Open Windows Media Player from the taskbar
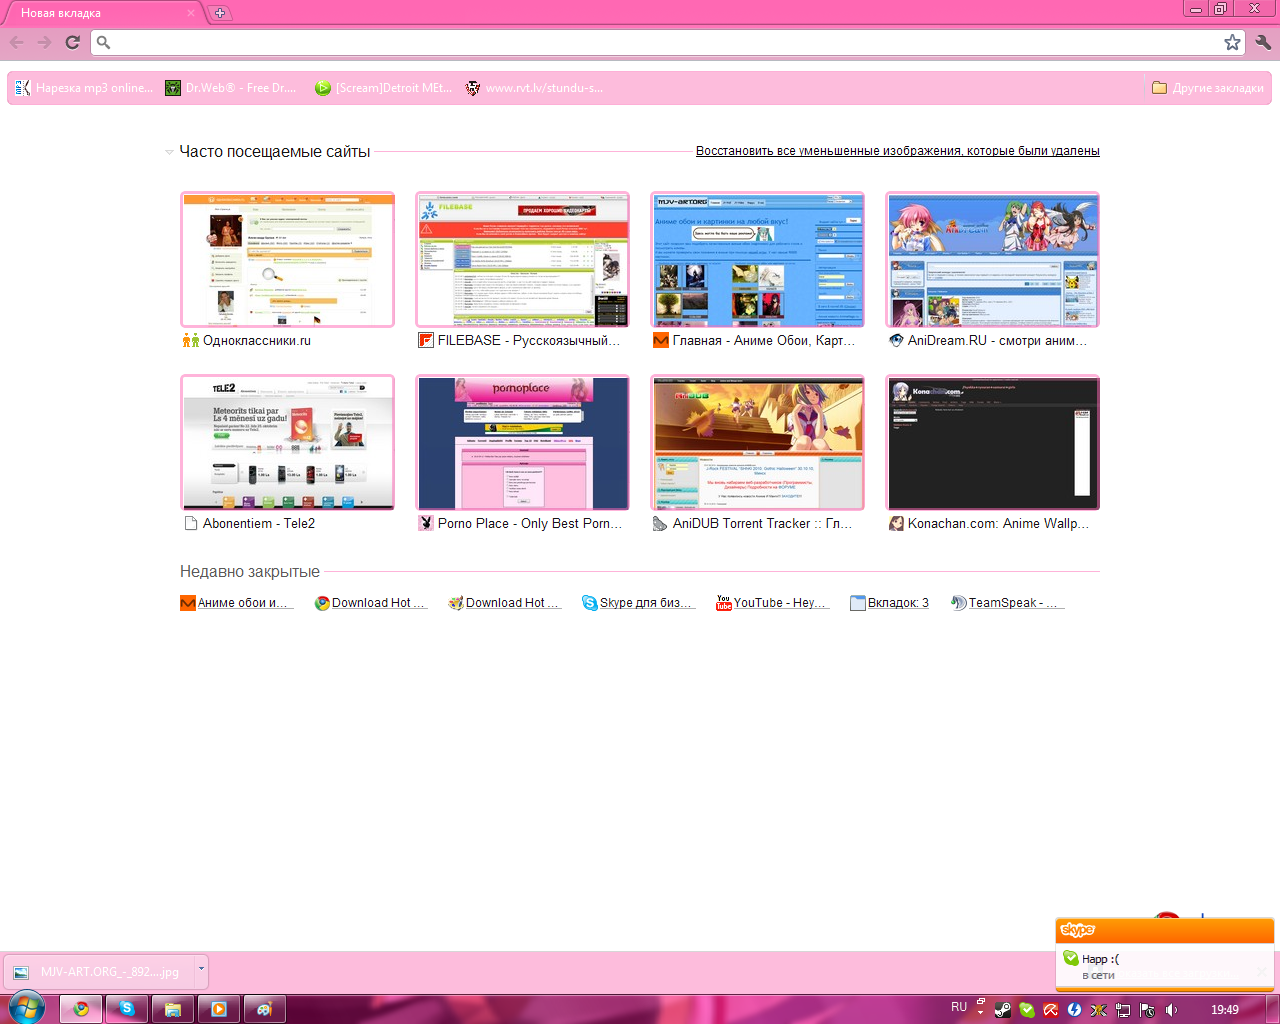This screenshot has width=1280, height=1024. click(x=219, y=1009)
